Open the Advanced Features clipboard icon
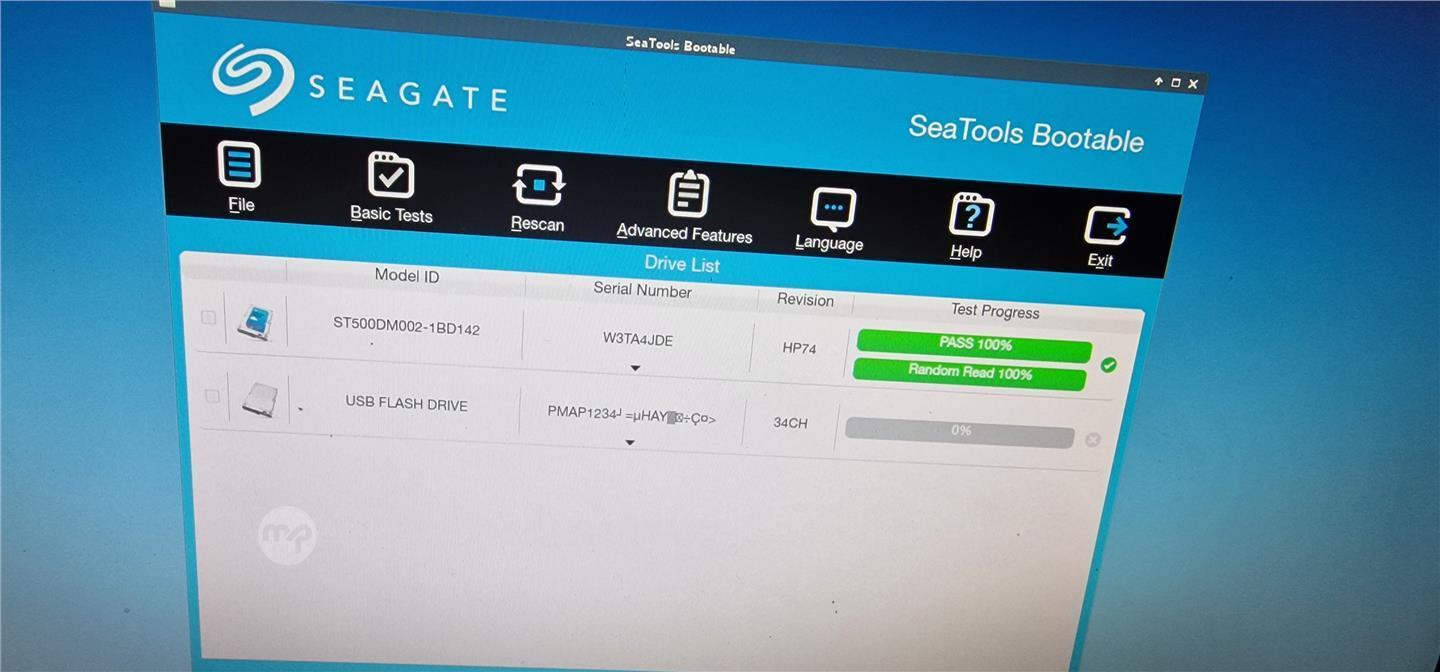This screenshot has height=672, width=1440. click(x=688, y=194)
